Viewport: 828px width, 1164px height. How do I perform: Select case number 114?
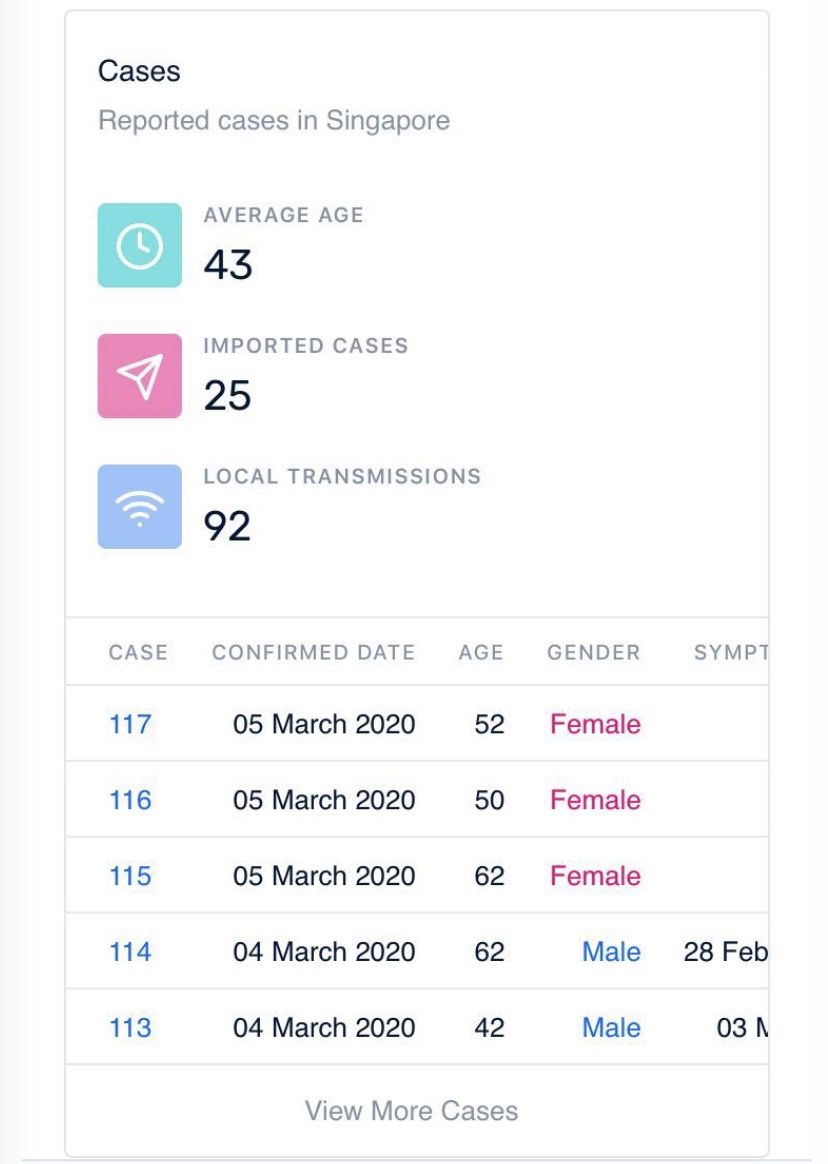tap(130, 952)
